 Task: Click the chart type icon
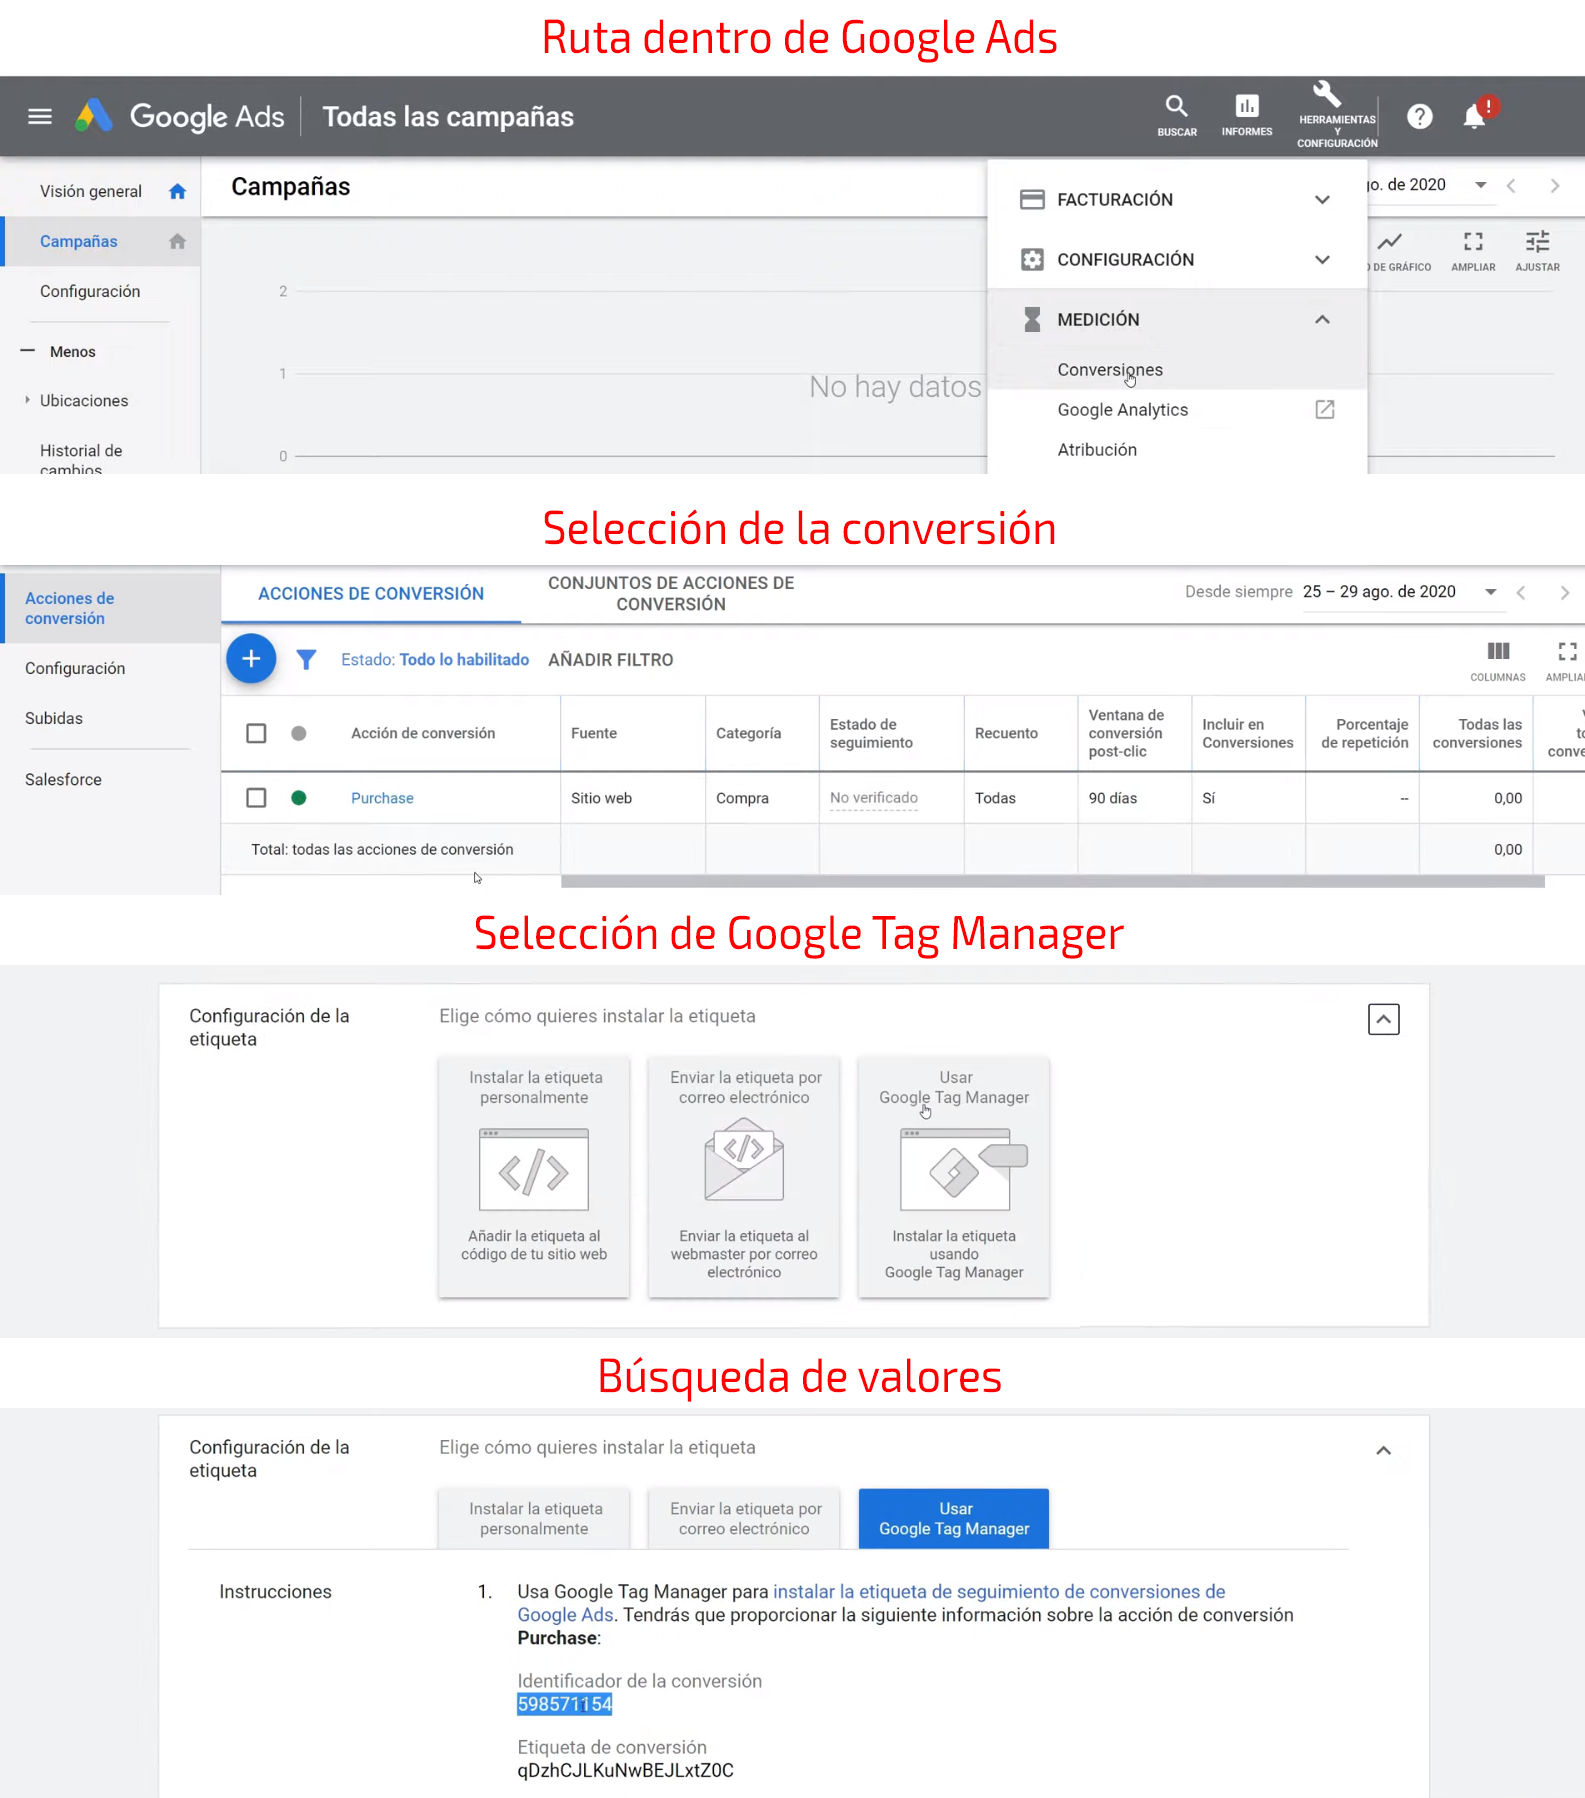click(x=1390, y=241)
